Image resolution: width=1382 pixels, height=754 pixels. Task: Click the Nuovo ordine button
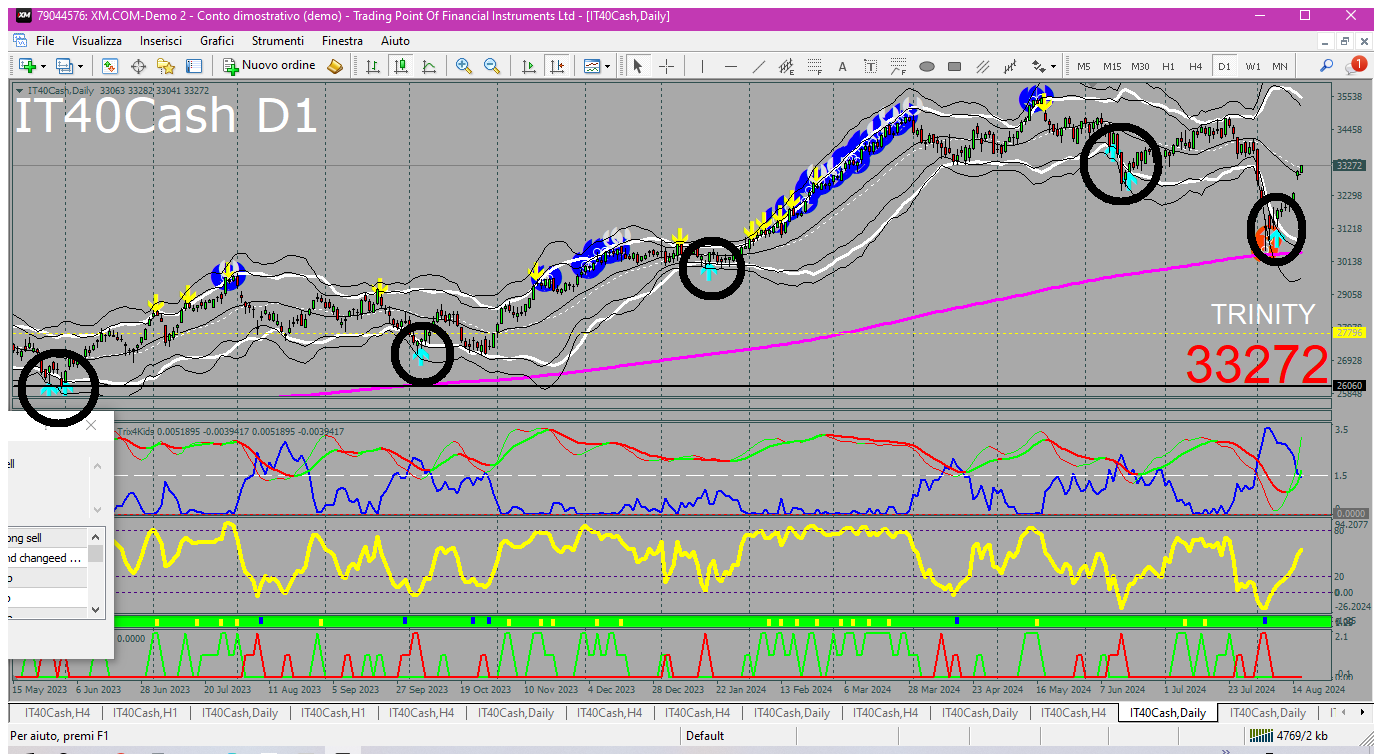(269, 66)
